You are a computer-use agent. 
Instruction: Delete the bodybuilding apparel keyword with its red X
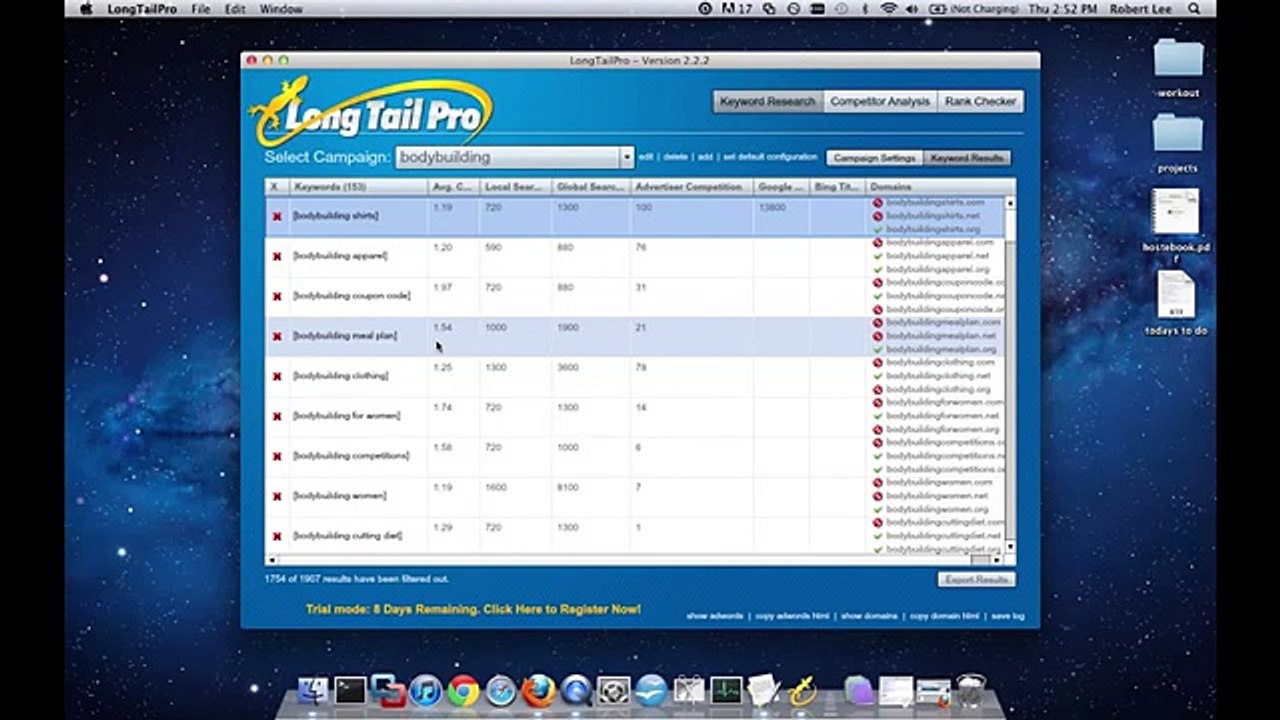click(x=277, y=256)
